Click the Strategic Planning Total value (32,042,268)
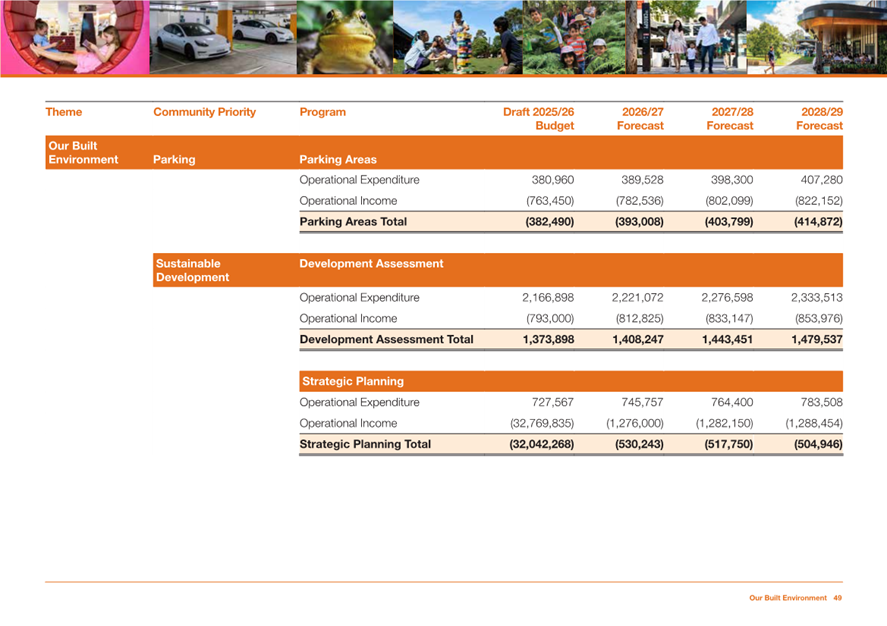Image resolution: width=887 pixels, height=626 pixels. (534, 444)
